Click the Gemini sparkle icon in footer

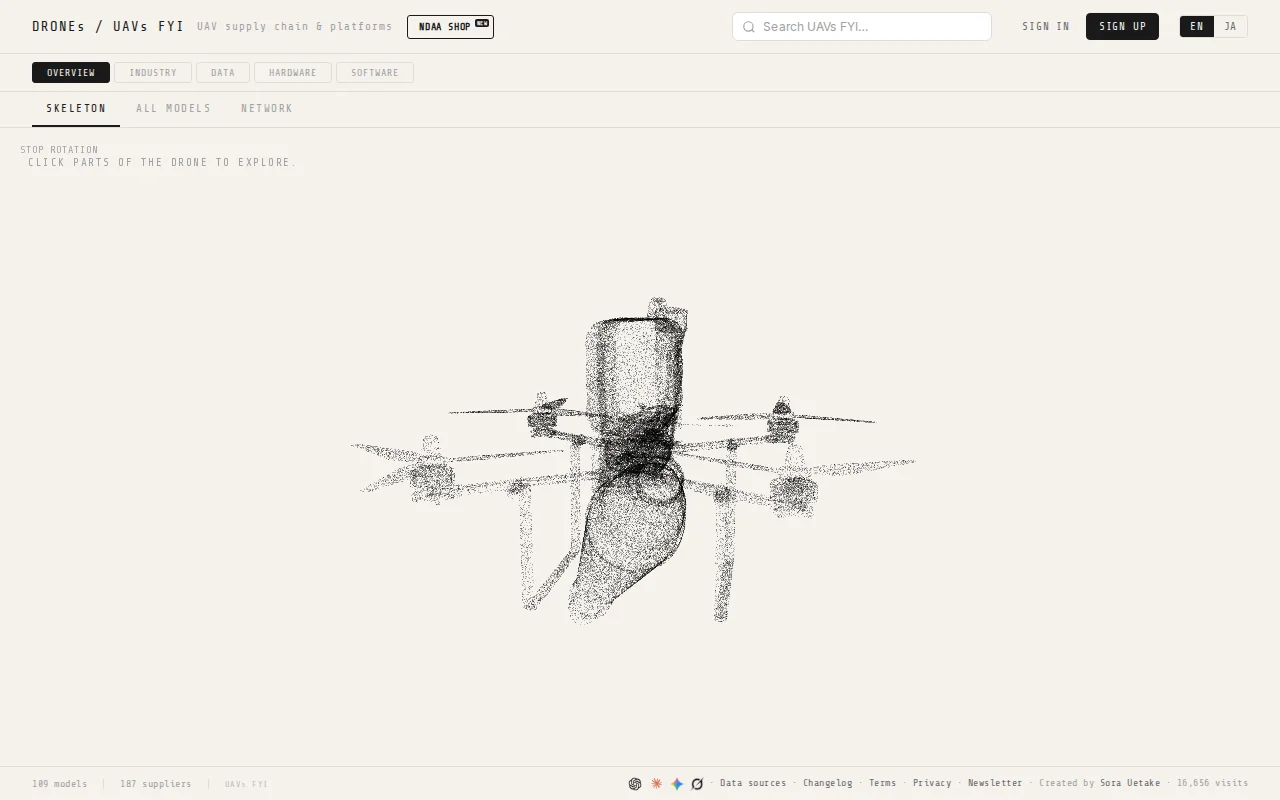677,784
